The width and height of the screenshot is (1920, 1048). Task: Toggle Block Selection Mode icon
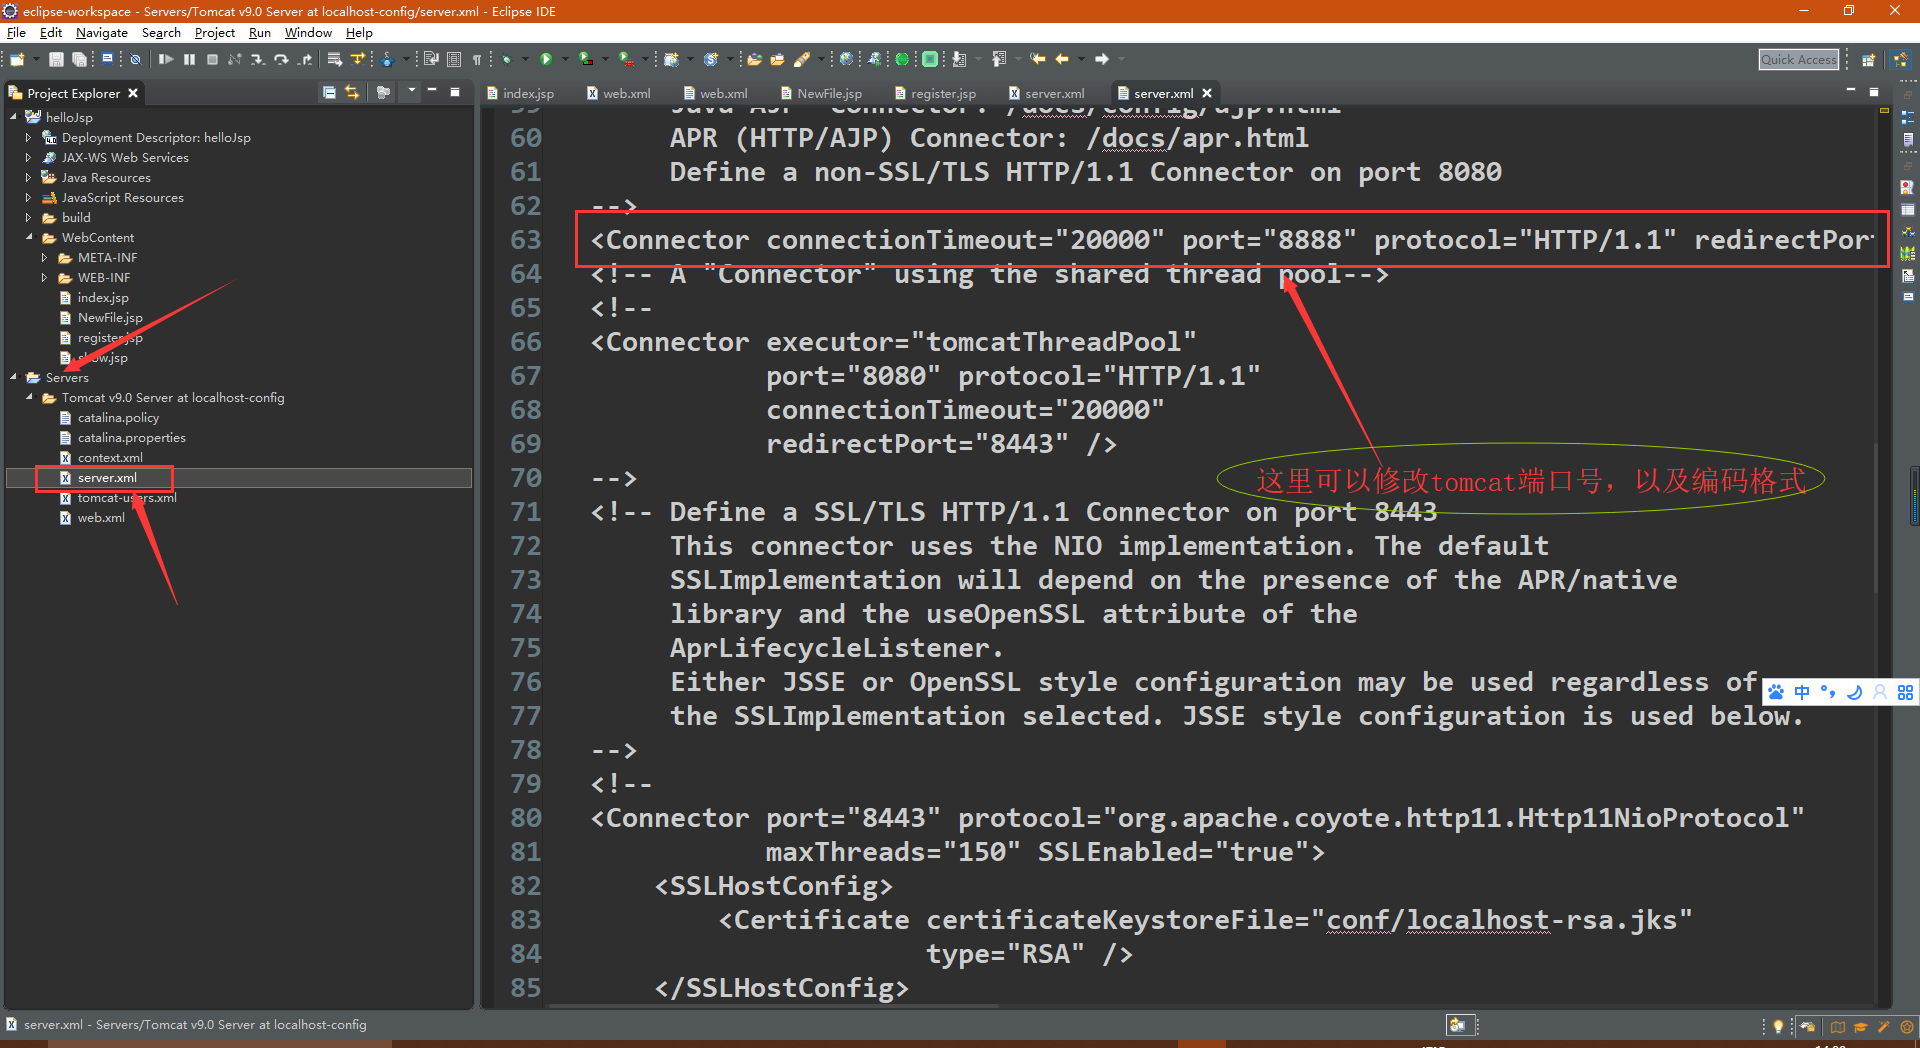tap(454, 59)
